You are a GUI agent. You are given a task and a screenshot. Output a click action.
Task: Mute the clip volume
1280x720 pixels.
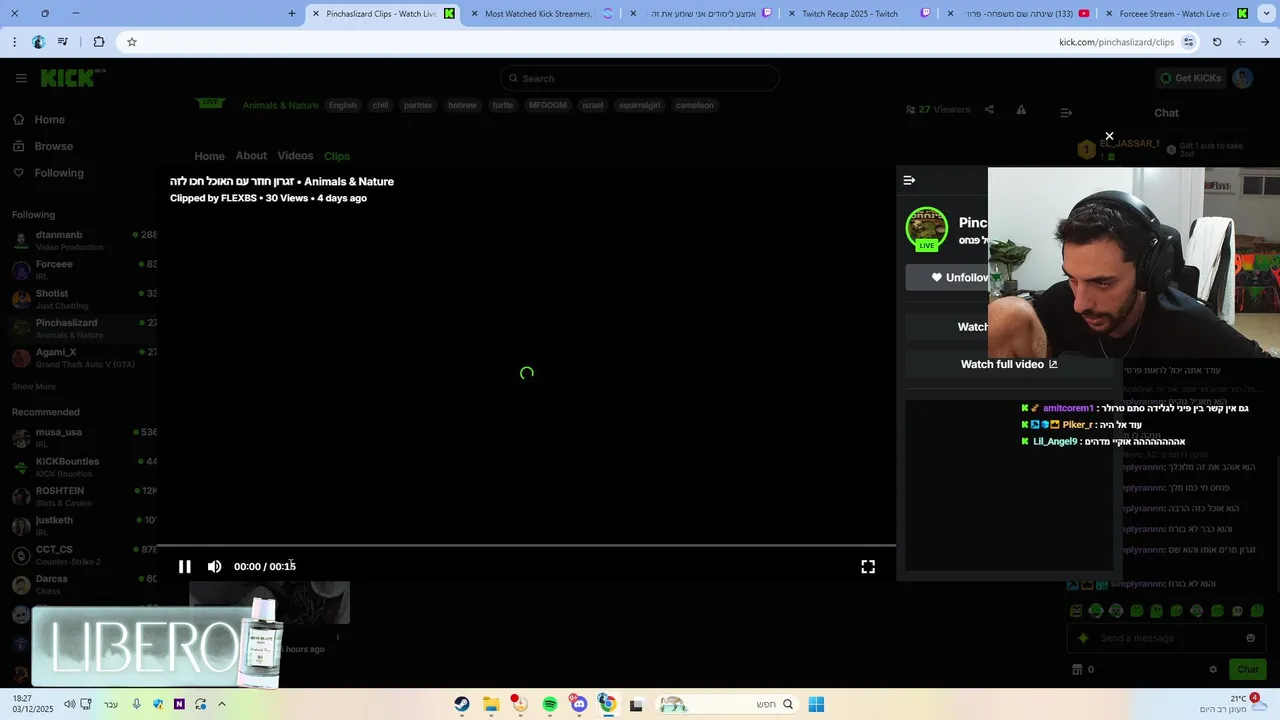214,566
